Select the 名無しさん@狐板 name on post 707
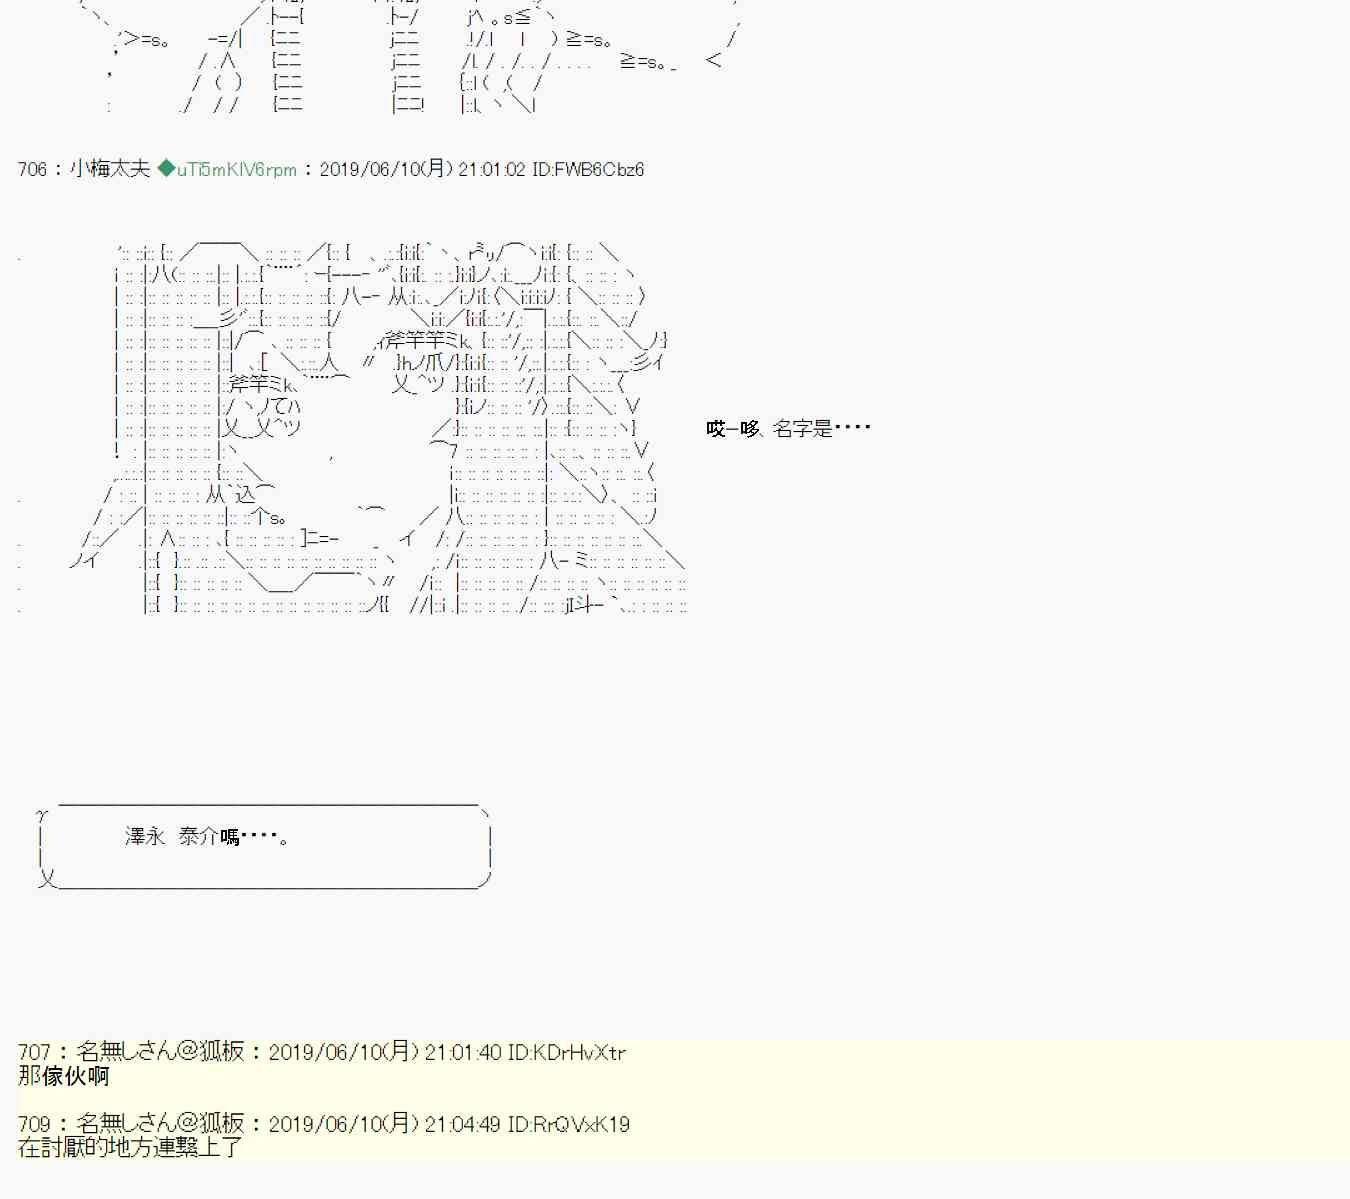The width and height of the screenshot is (1350, 1199). pos(160,1052)
